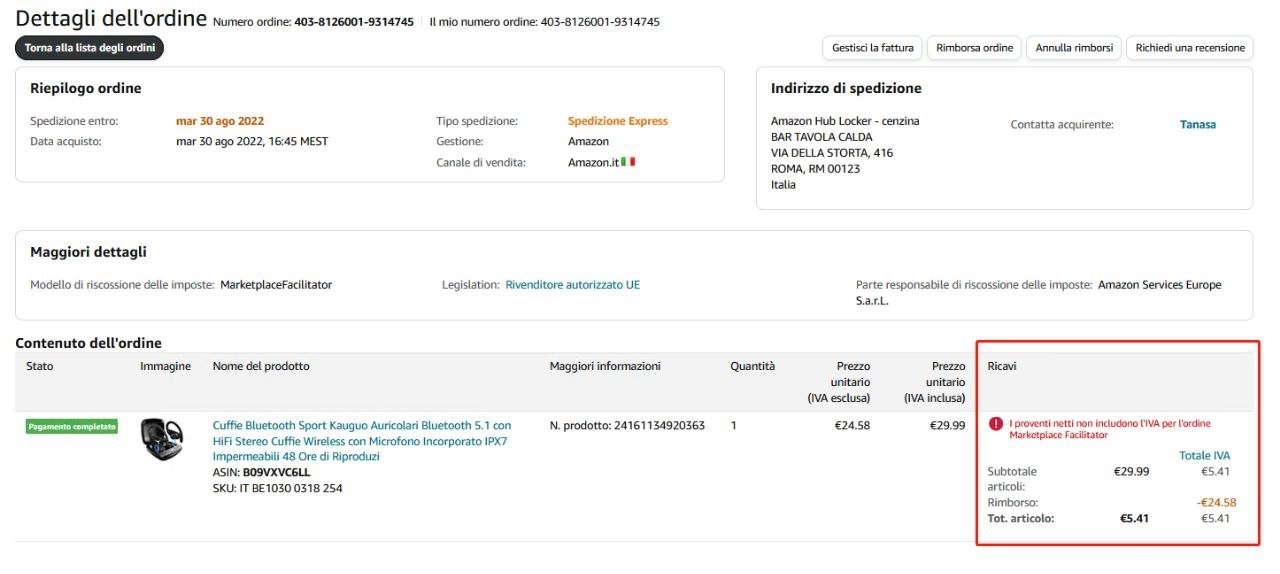The width and height of the screenshot is (1280, 574).
Task: Click the green Pagamento completato badge
Action: 72,426
